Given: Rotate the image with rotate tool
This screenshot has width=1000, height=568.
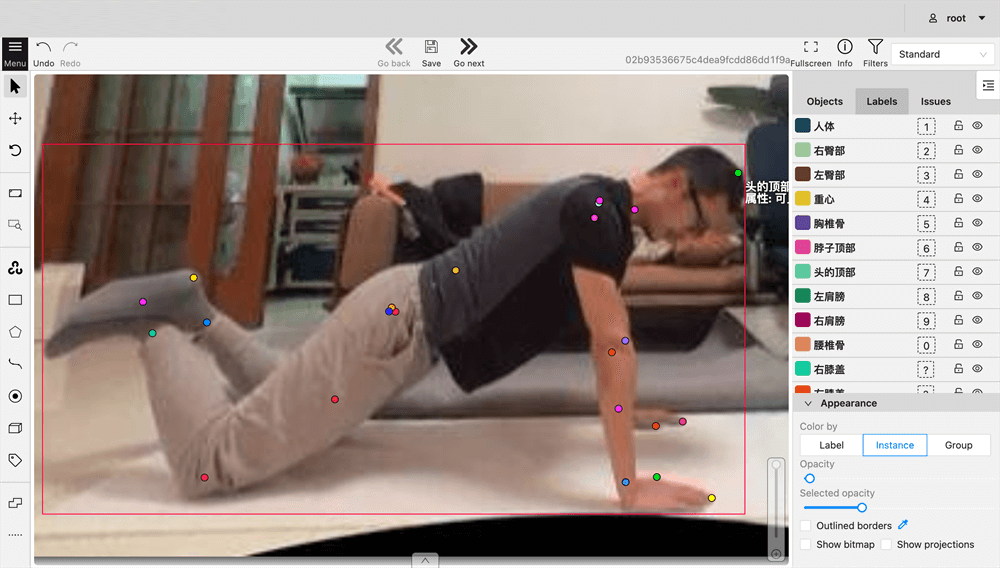Looking at the screenshot, I should click(x=15, y=150).
